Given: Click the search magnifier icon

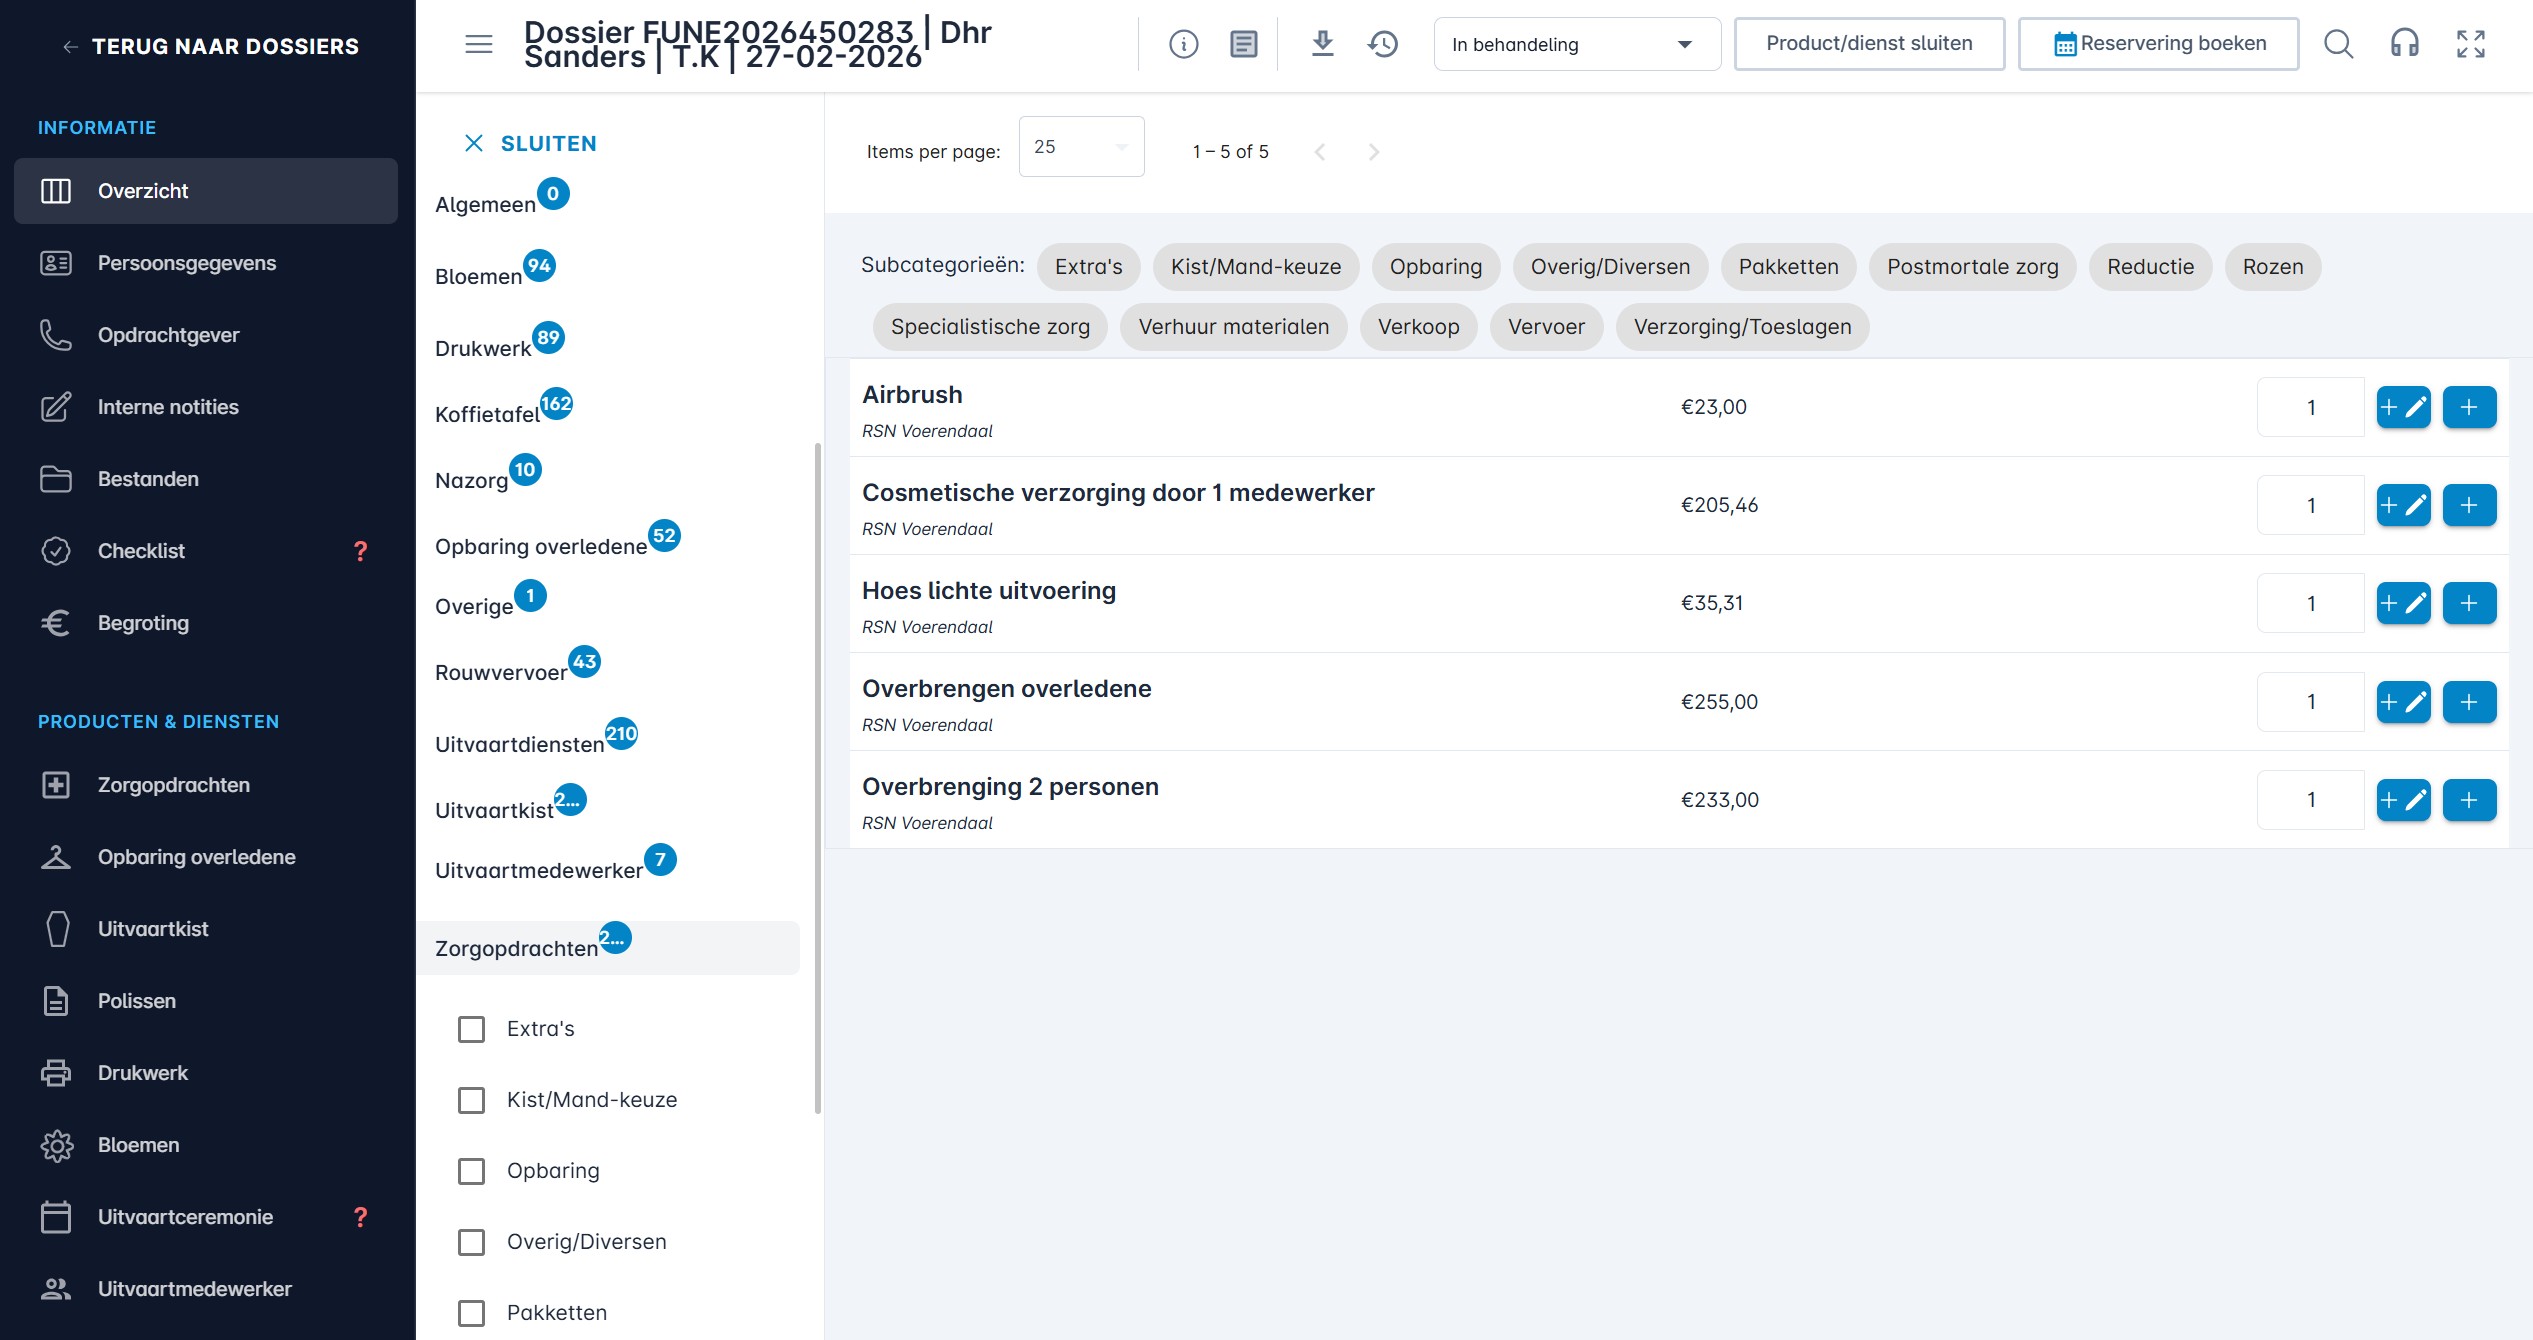Looking at the screenshot, I should [2338, 44].
